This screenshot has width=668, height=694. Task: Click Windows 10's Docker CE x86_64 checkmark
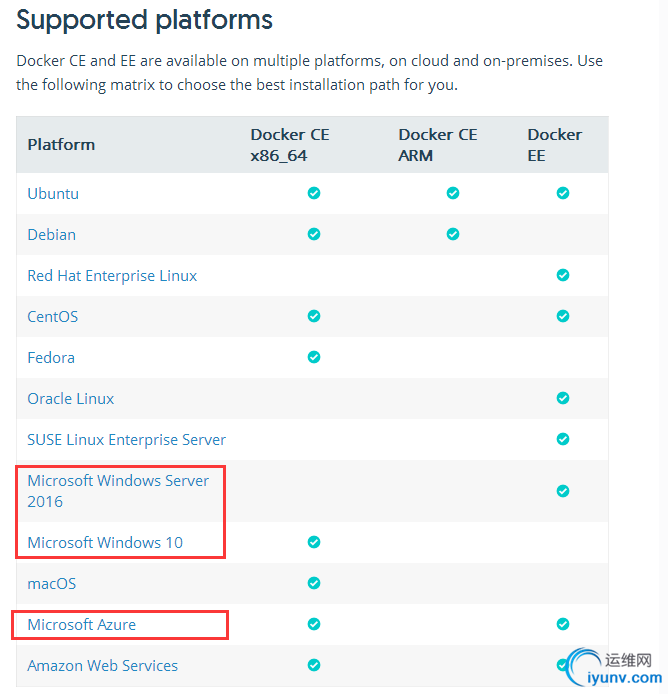pos(314,542)
